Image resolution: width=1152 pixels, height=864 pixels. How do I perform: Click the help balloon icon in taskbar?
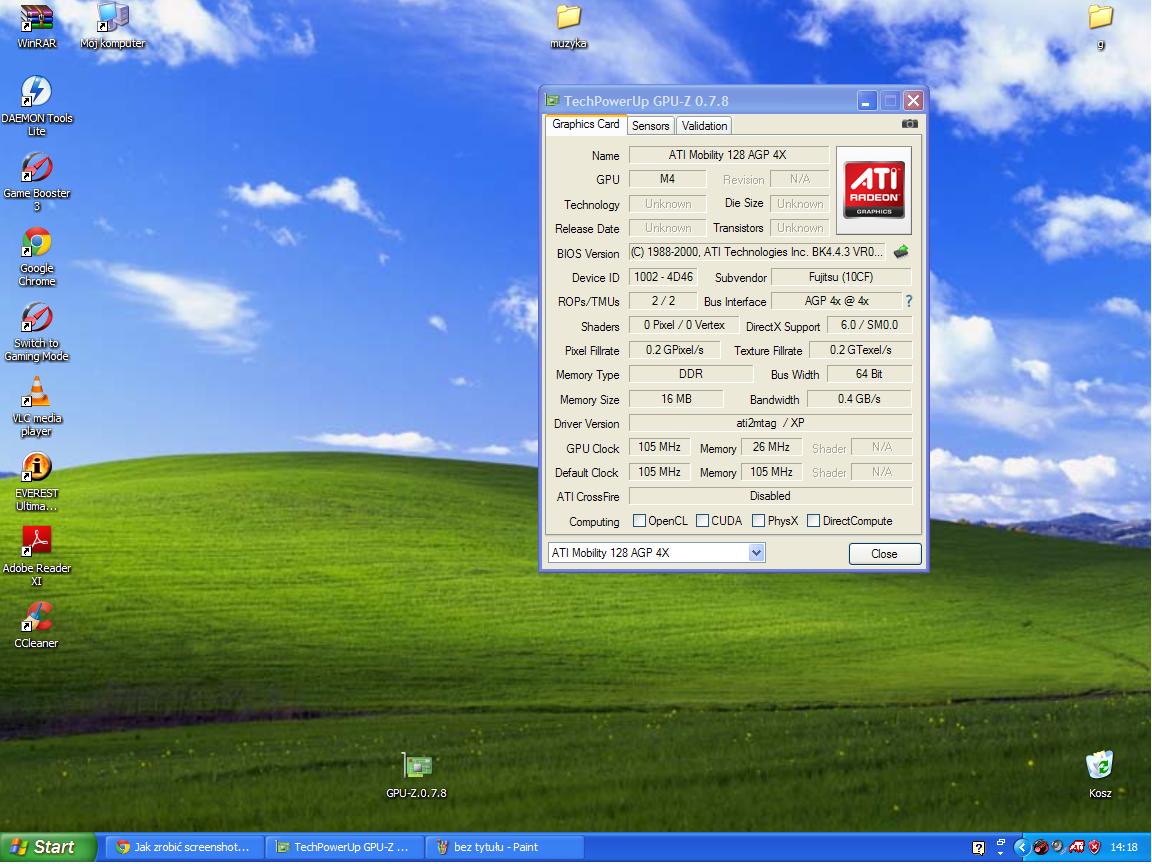click(978, 848)
